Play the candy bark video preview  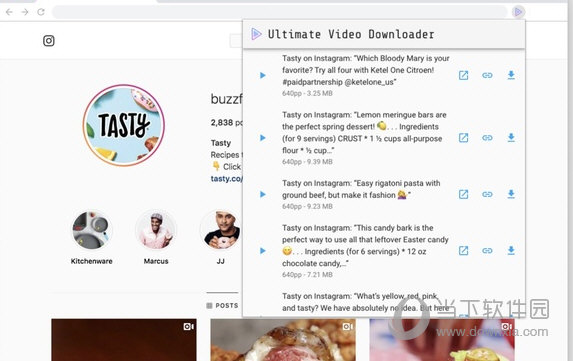coord(262,251)
